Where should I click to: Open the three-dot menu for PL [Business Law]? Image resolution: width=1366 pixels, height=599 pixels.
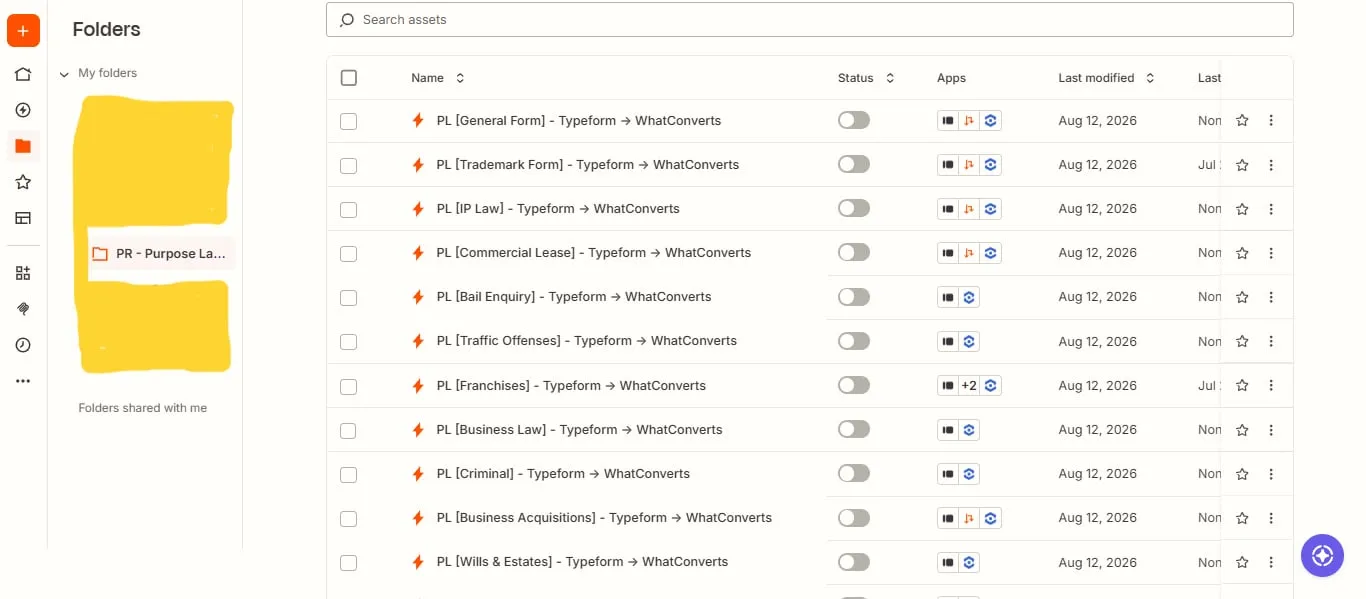click(1271, 430)
